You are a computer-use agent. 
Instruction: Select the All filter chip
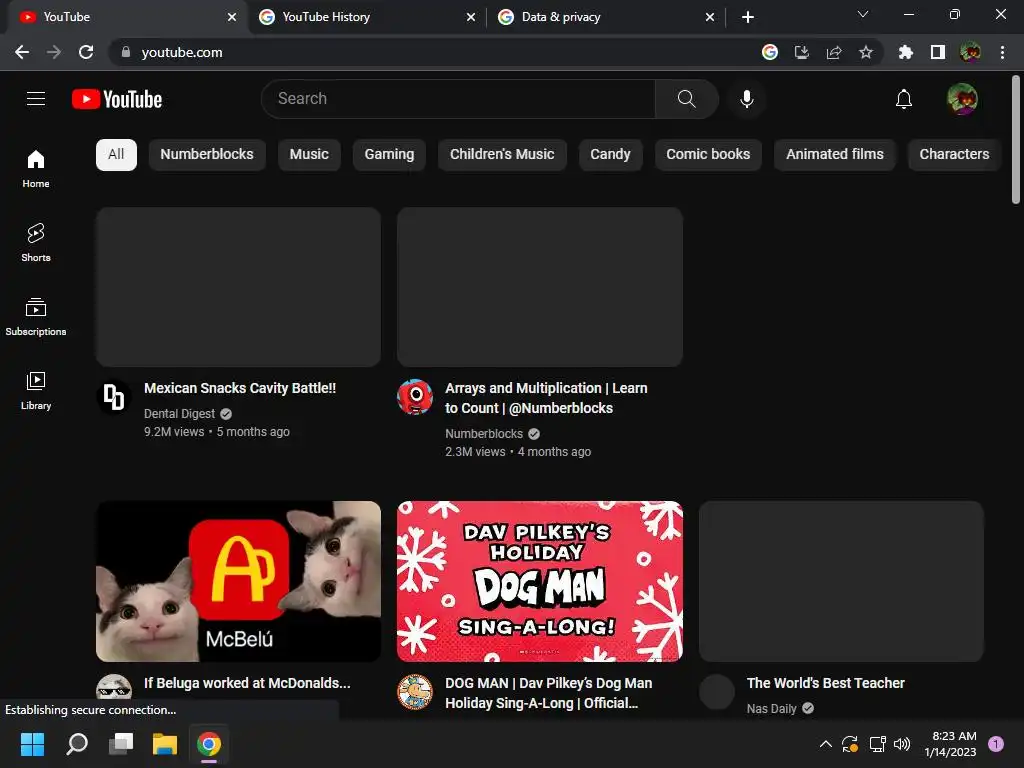pos(116,155)
